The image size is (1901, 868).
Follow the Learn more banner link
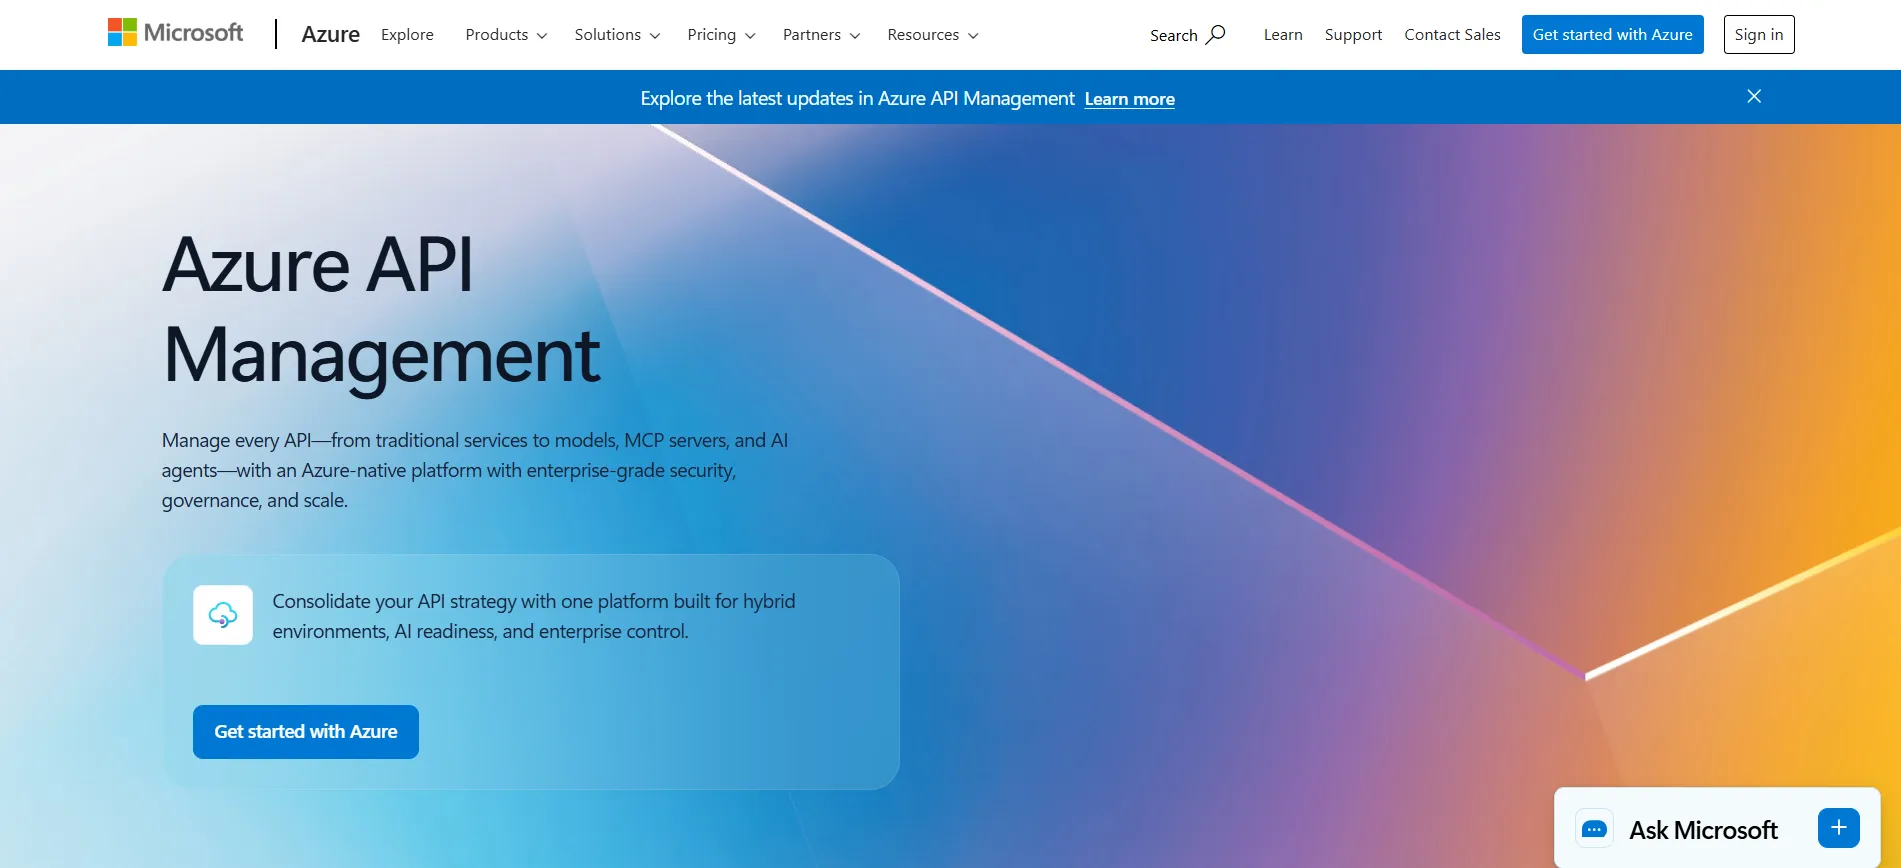1129,99
